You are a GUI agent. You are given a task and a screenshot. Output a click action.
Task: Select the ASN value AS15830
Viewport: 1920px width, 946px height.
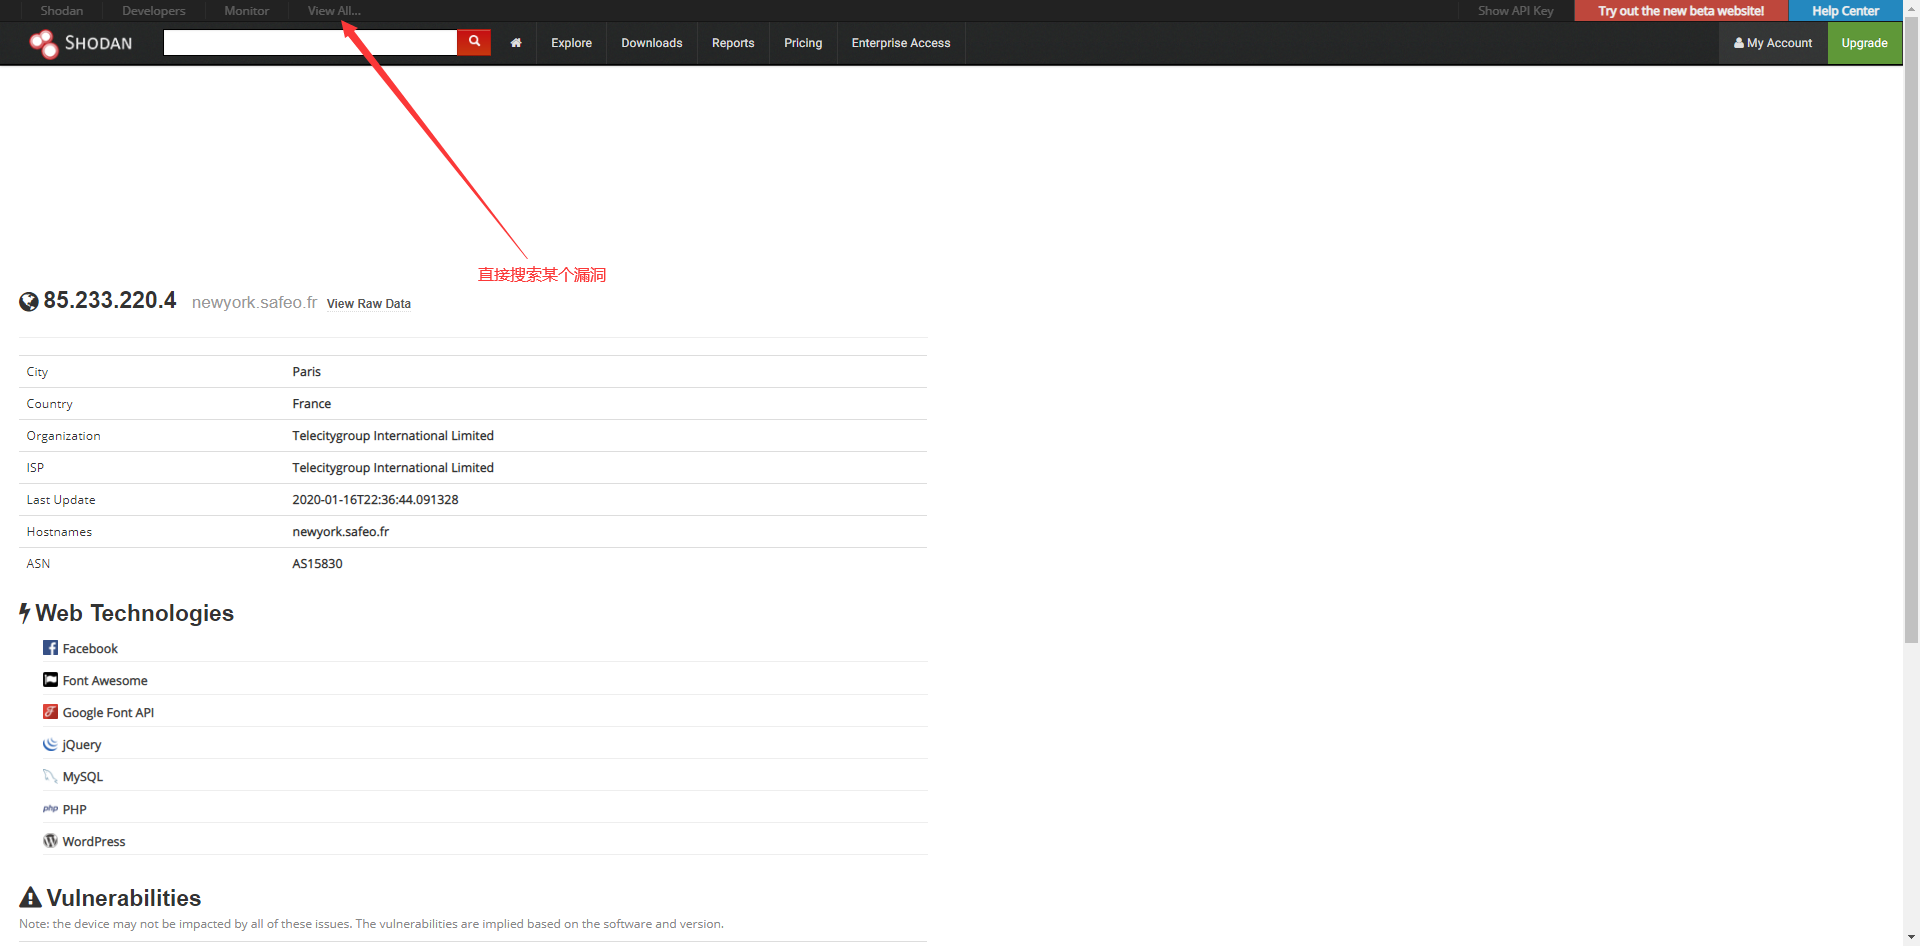pyautogui.click(x=317, y=564)
